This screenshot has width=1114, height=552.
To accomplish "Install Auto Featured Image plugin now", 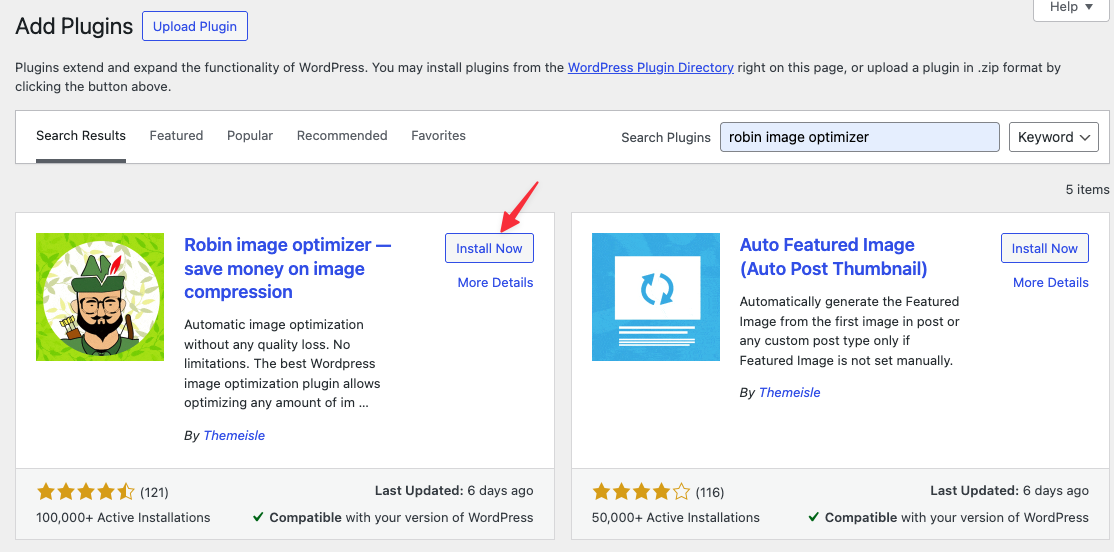I will click(x=1044, y=249).
